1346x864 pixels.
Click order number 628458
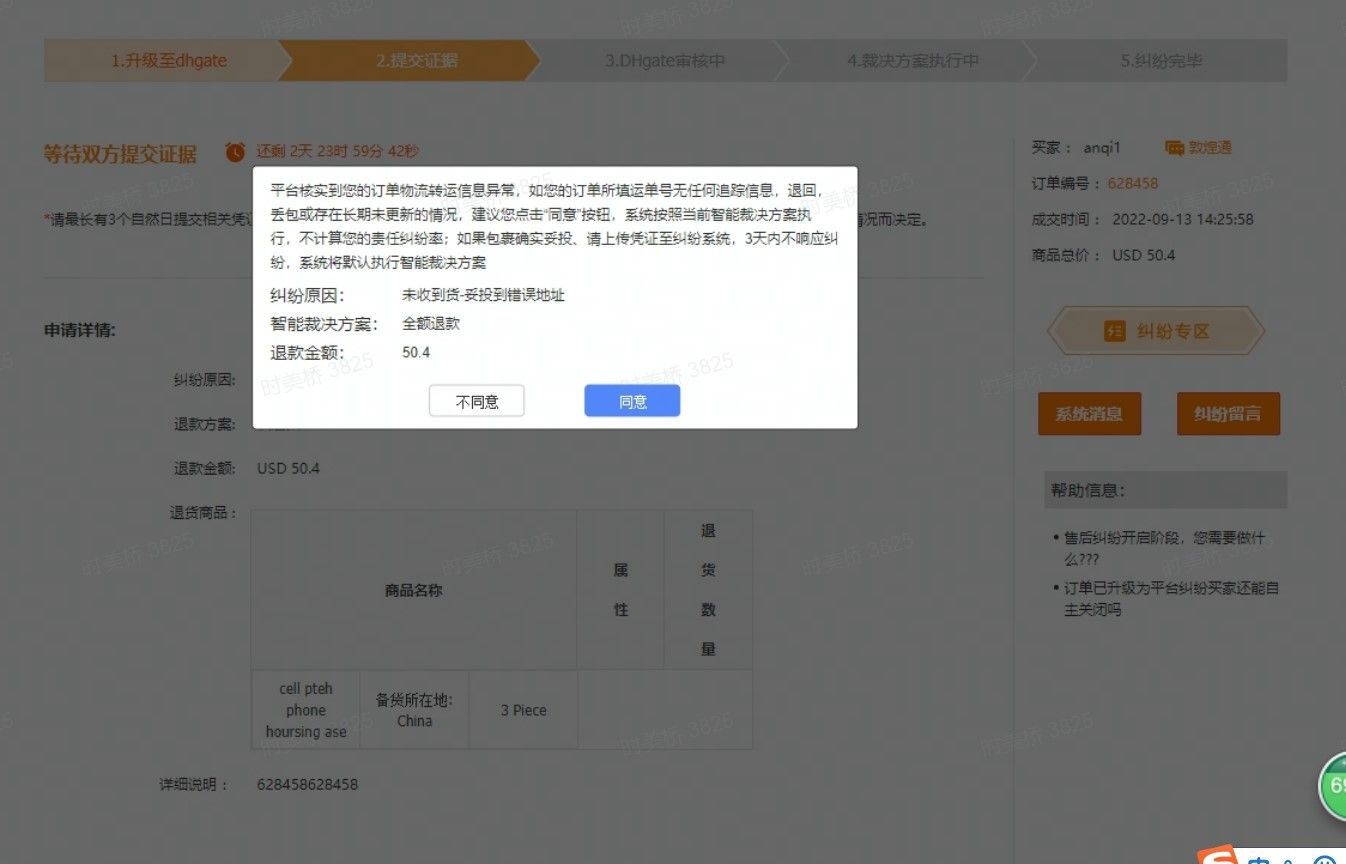tap(1132, 183)
